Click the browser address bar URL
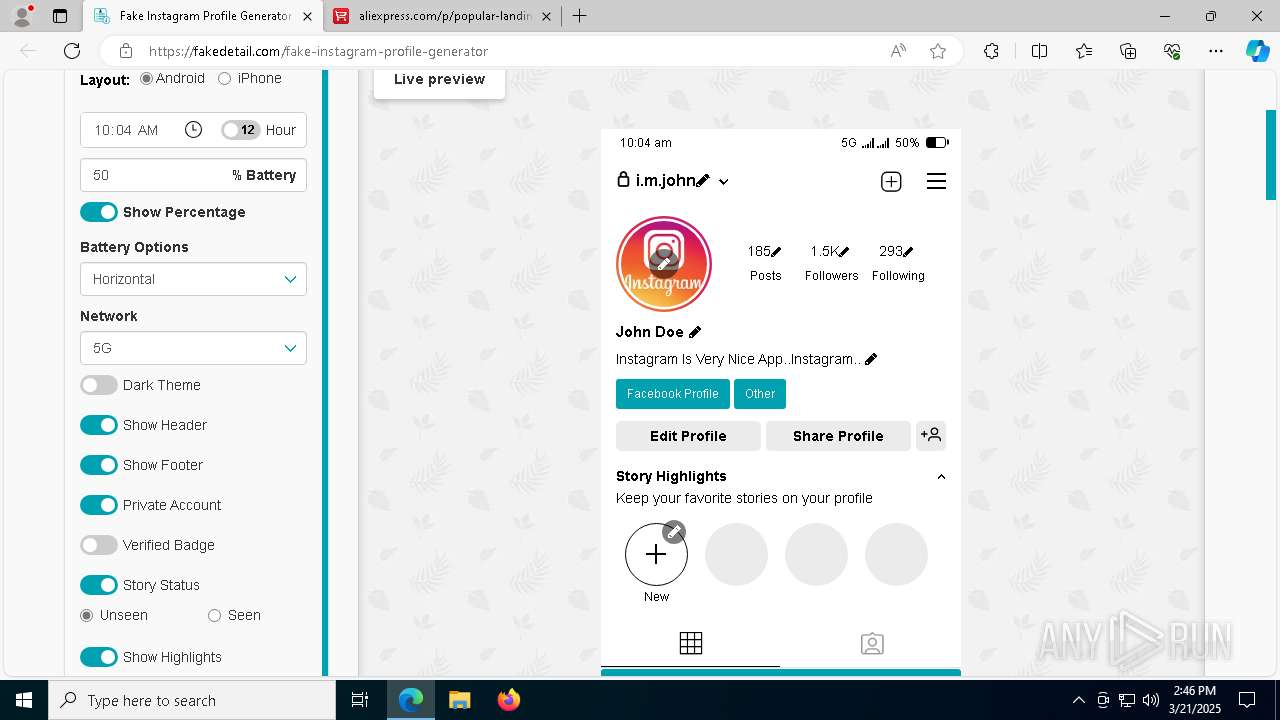 pos(318,51)
